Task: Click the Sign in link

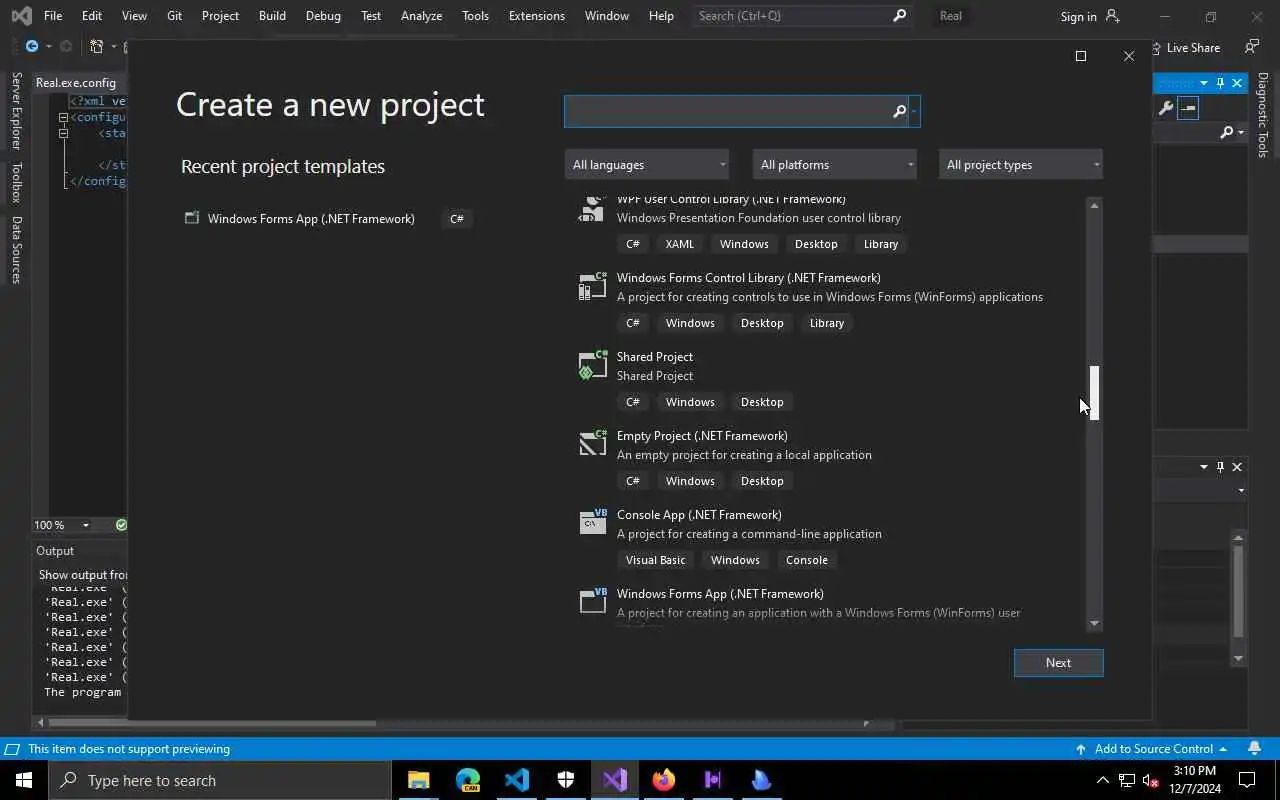Action: [1079, 16]
